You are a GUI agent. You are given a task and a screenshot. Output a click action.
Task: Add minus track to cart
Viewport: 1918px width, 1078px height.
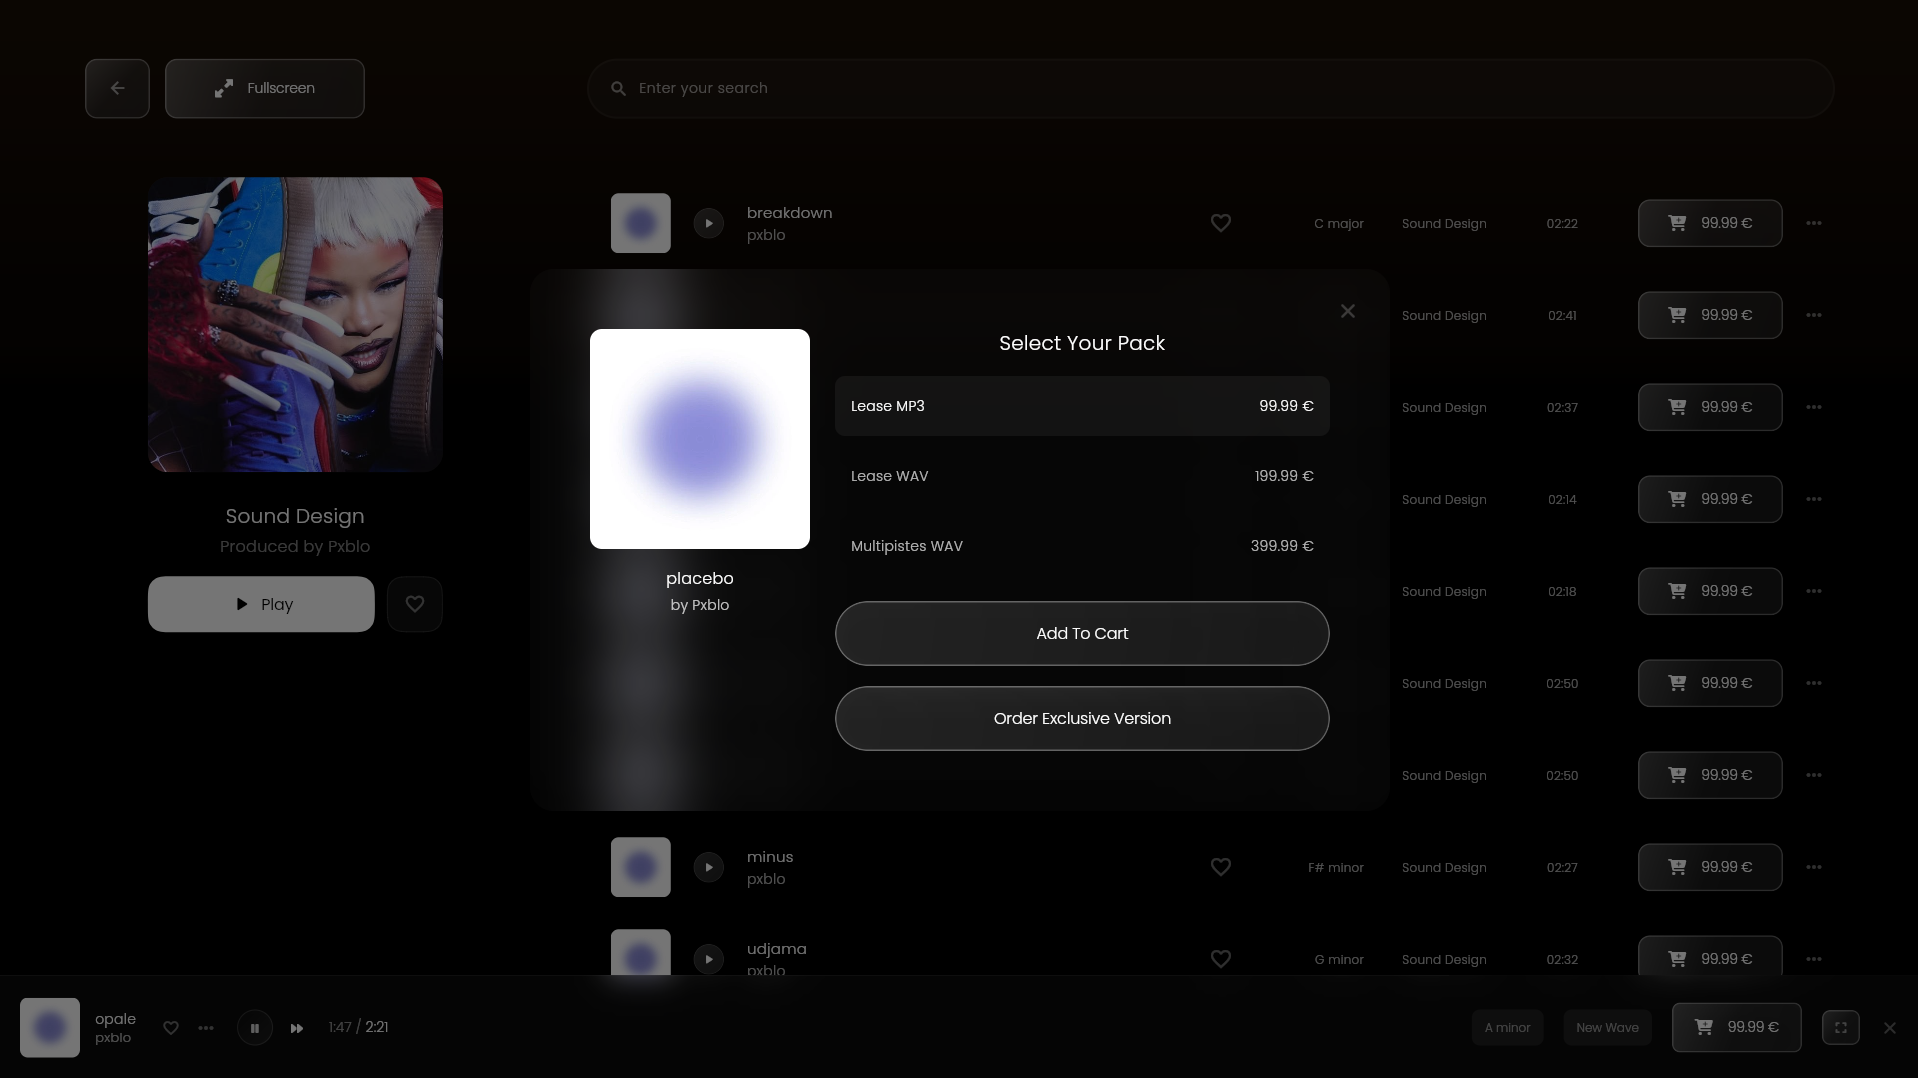point(1710,867)
